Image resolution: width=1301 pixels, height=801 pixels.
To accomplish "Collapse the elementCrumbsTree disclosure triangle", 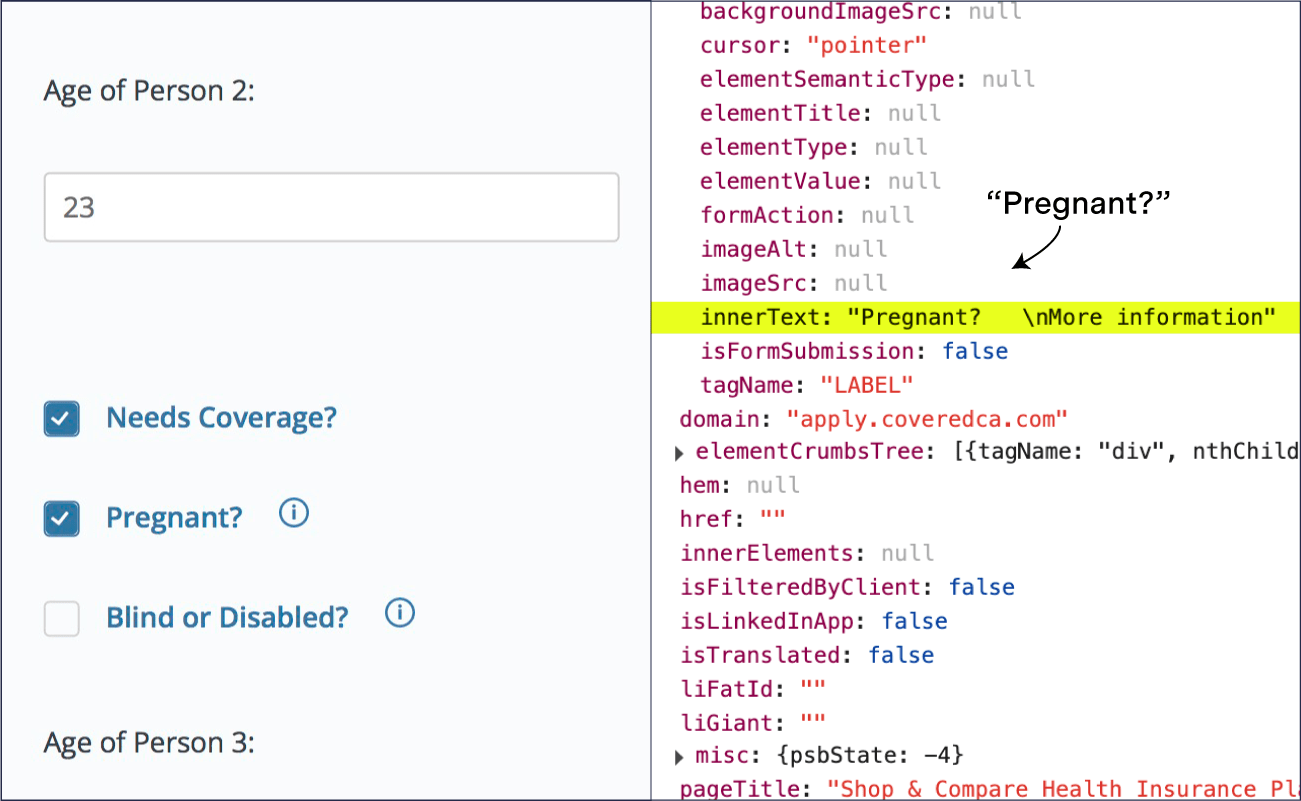I will click(679, 452).
